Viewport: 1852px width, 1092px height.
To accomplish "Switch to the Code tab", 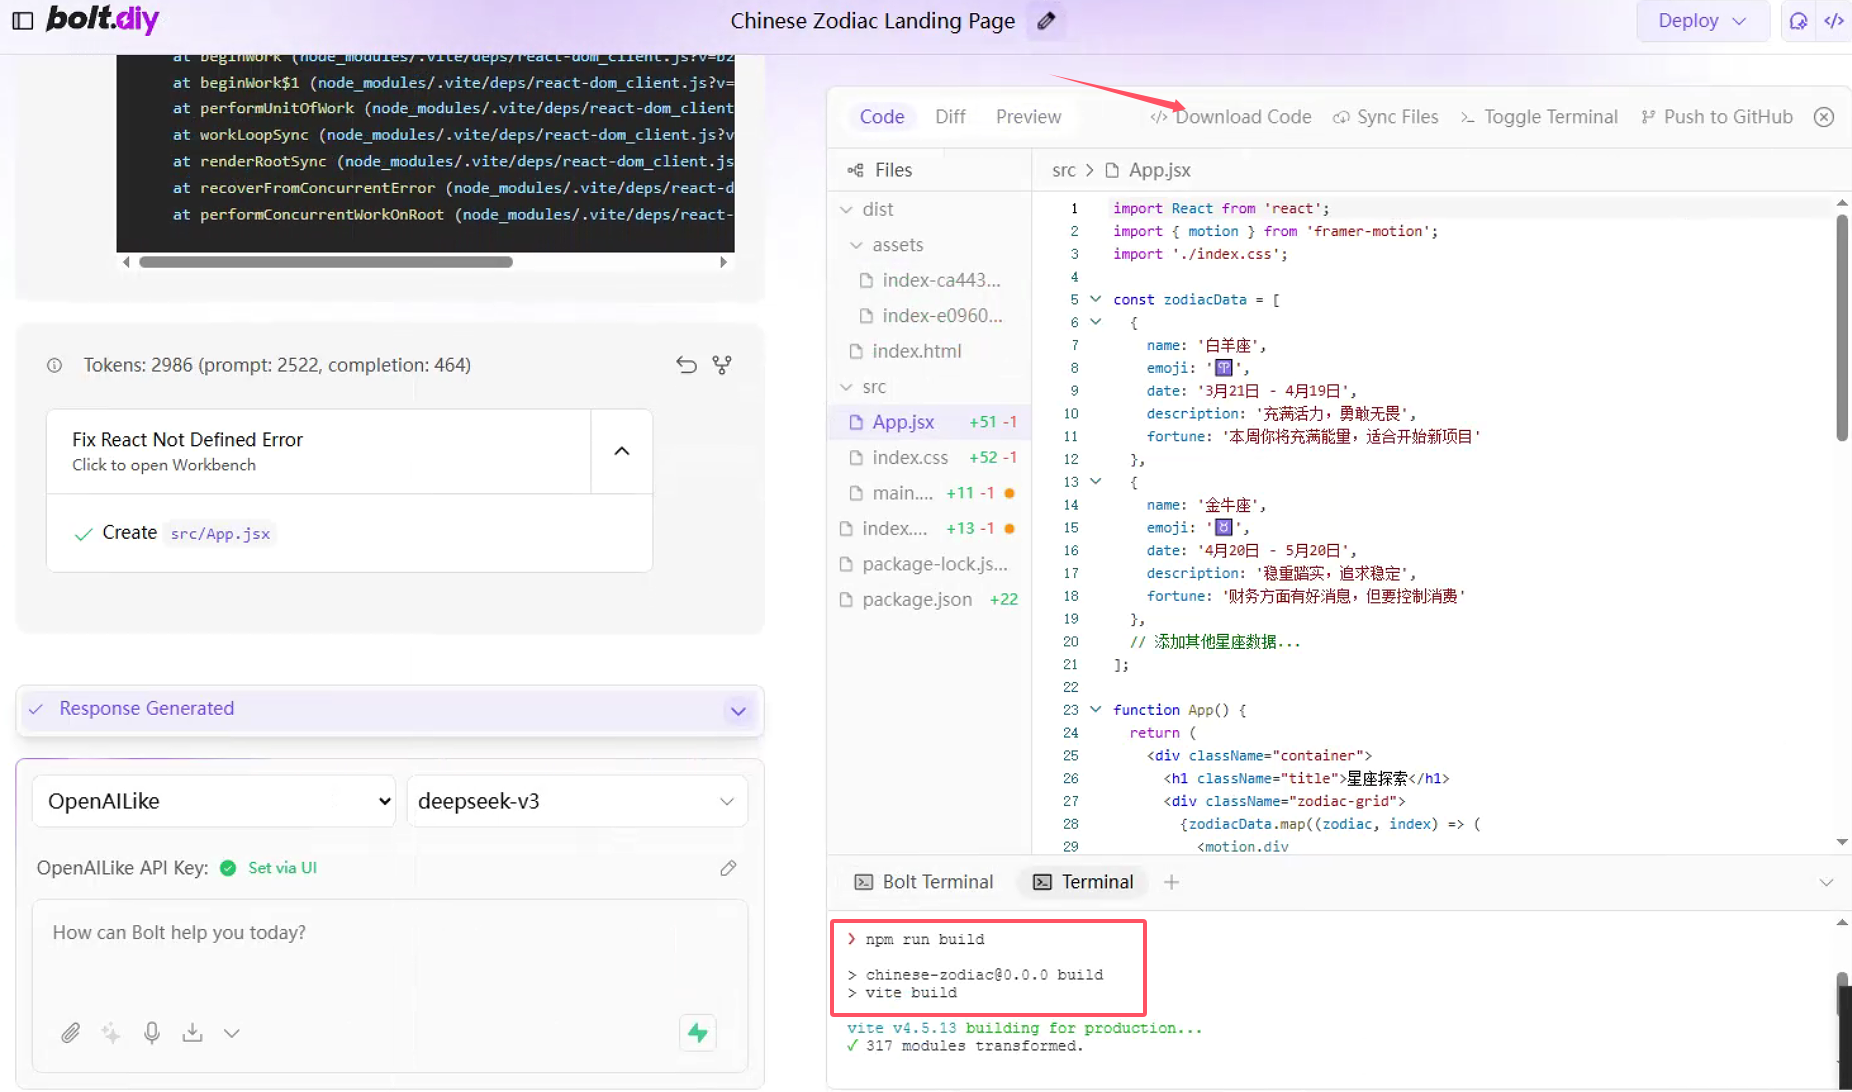I will click(x=881, y=117).
